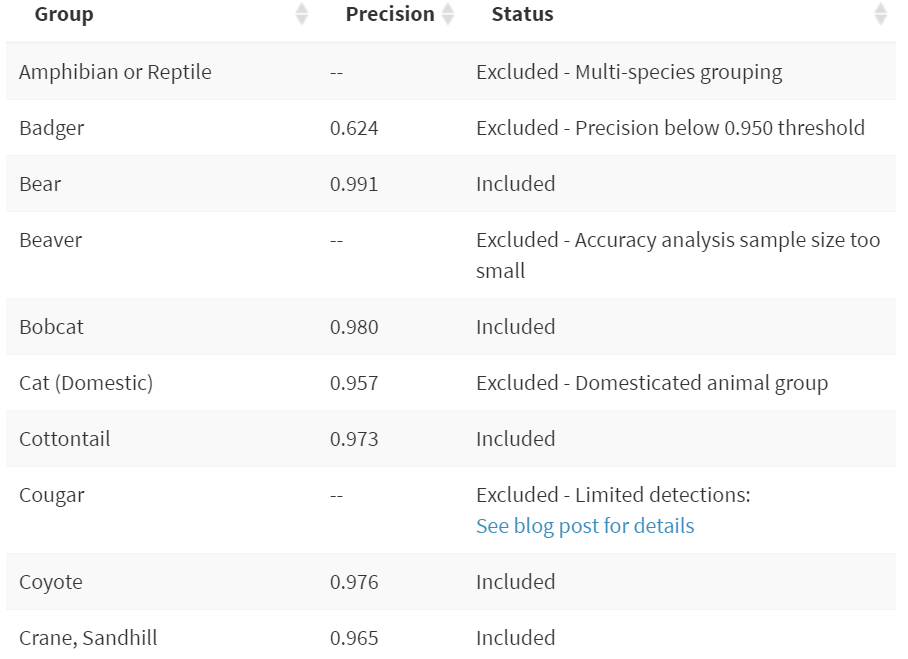Click the Cougar group name
This screenshot has height=659, width=908.
click(x=52, y=495)
